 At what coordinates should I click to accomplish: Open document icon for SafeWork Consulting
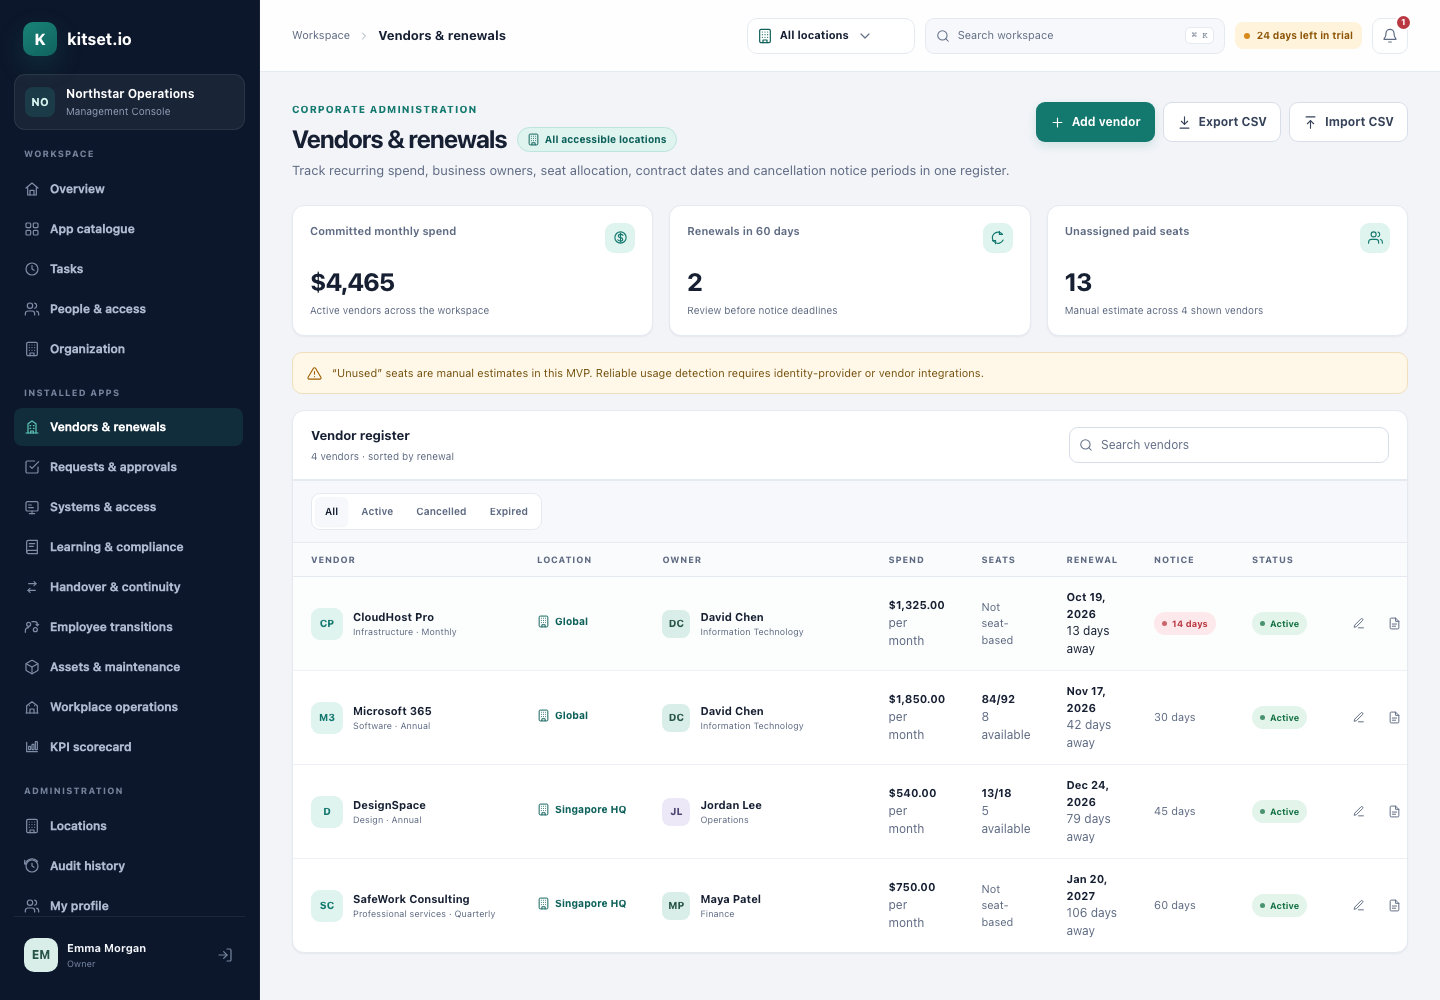tap(1394, 905)
